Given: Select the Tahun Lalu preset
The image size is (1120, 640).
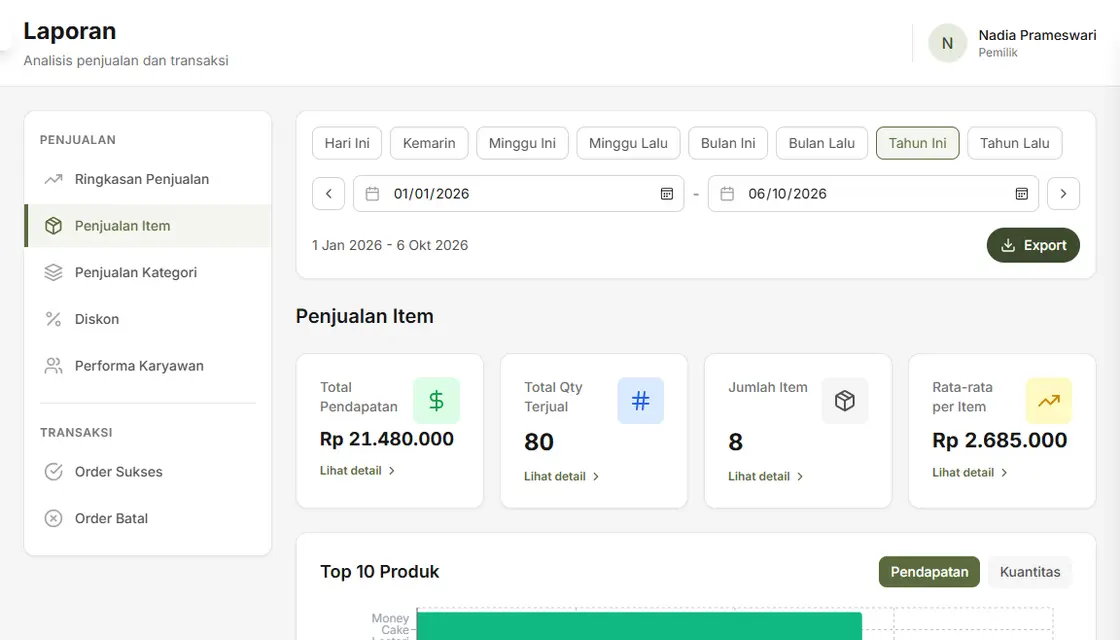Looking at the screenshot, I should [x=1014, y=143].
